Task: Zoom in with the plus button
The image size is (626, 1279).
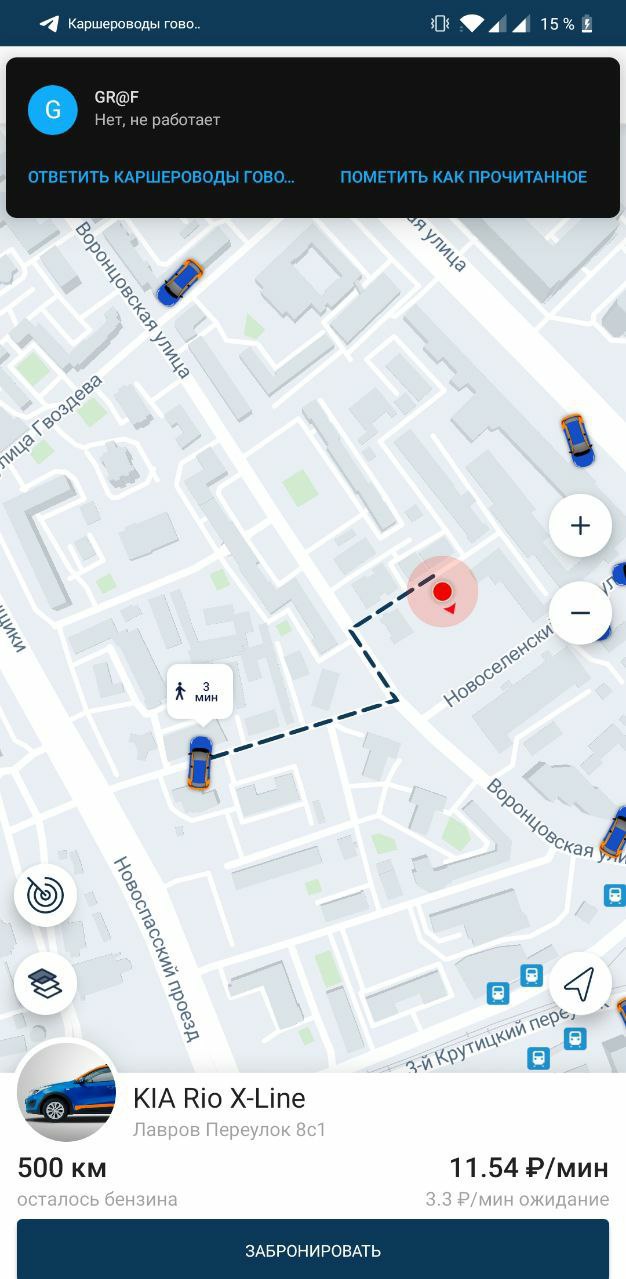Action: (580, 526)
